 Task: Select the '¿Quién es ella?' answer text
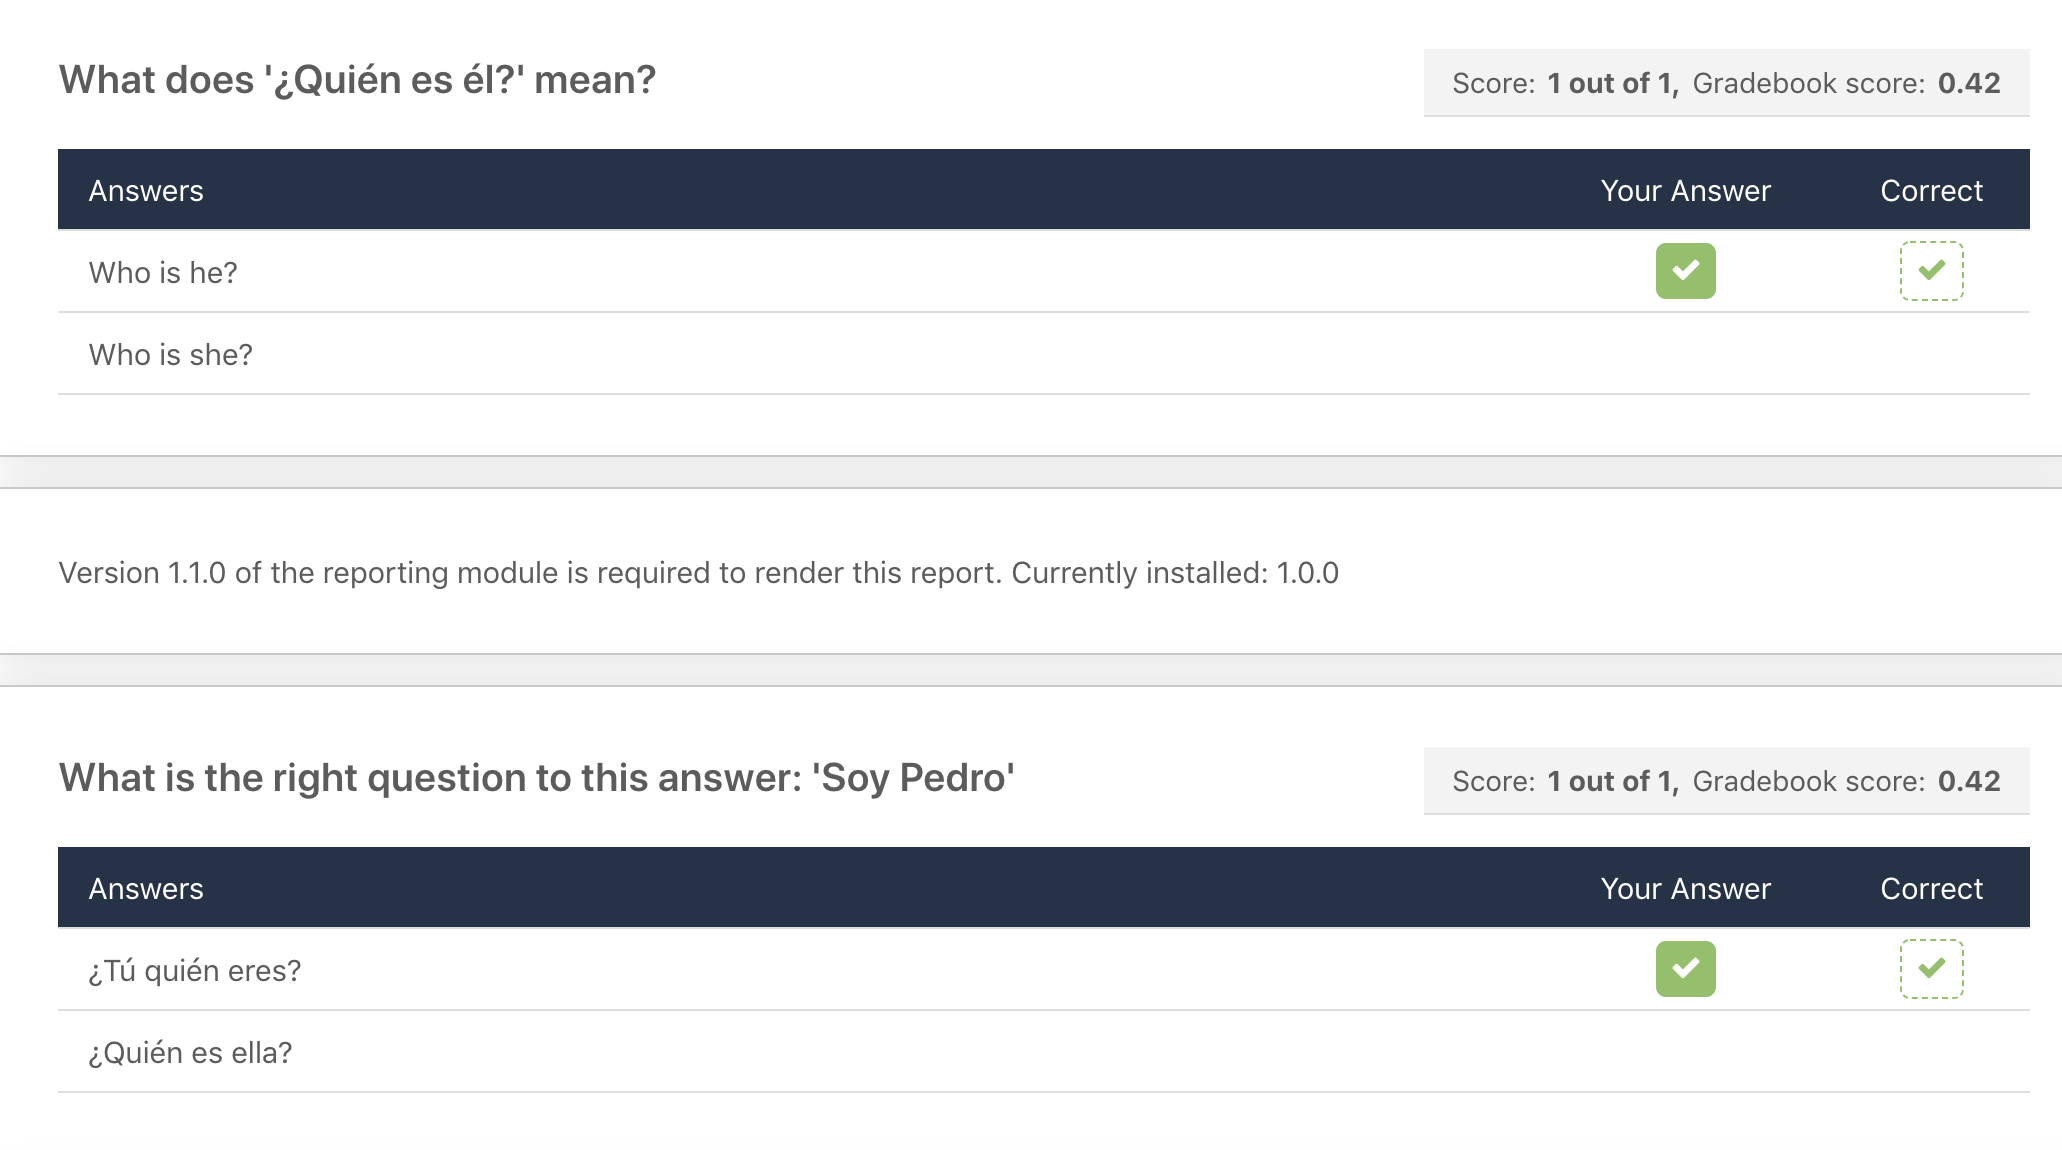point(190,1053)
